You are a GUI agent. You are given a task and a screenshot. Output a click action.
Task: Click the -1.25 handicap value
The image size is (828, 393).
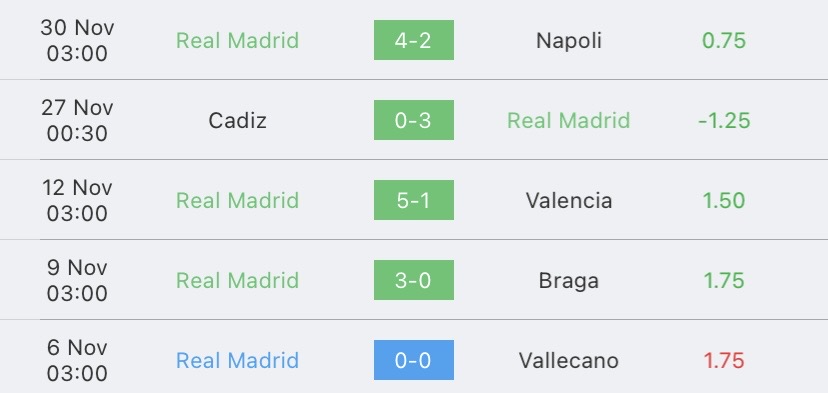click(x=724, y=120)
